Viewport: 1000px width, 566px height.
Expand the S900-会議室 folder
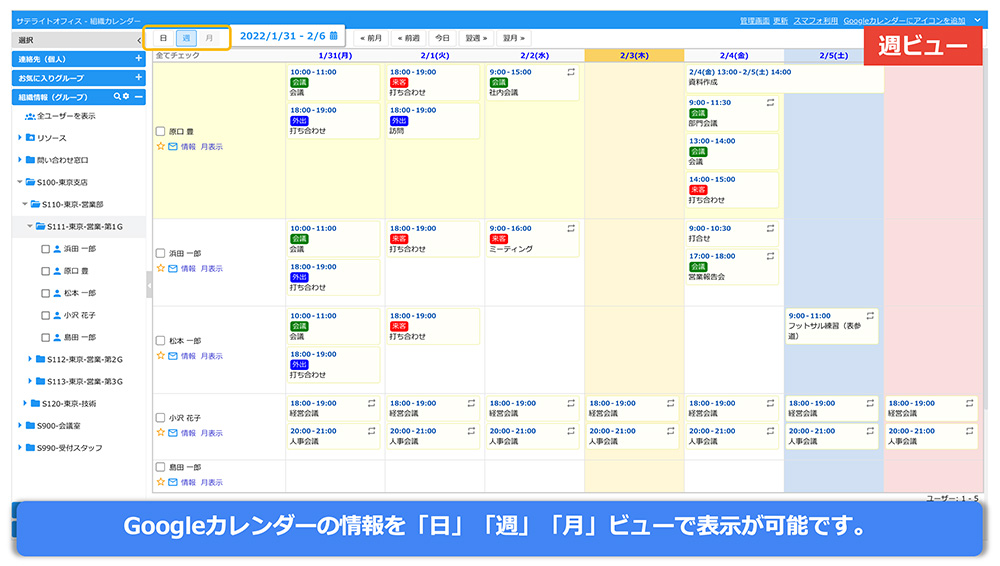pos(19,426)
